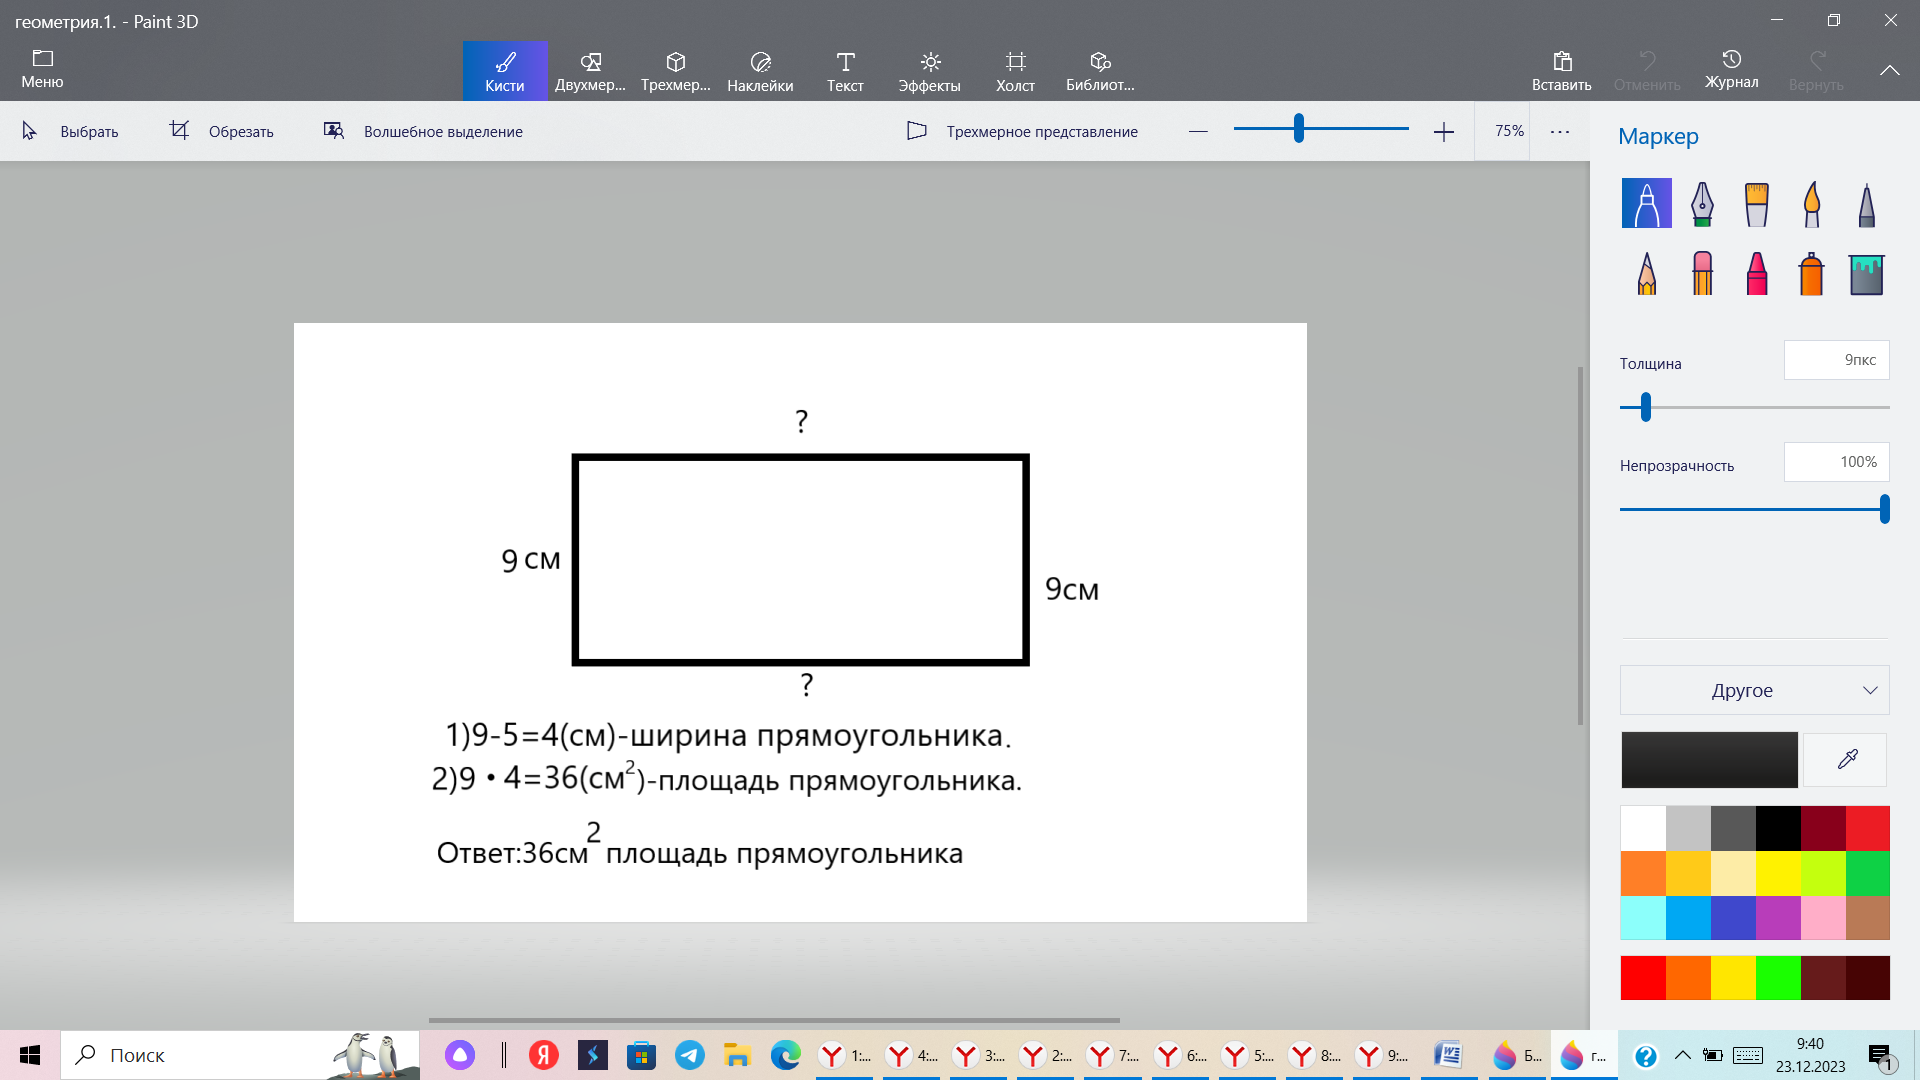Zoom out with the minus button
Image resolution: width=1920 pixels, height=1080 pixels.
(1198, 131)
